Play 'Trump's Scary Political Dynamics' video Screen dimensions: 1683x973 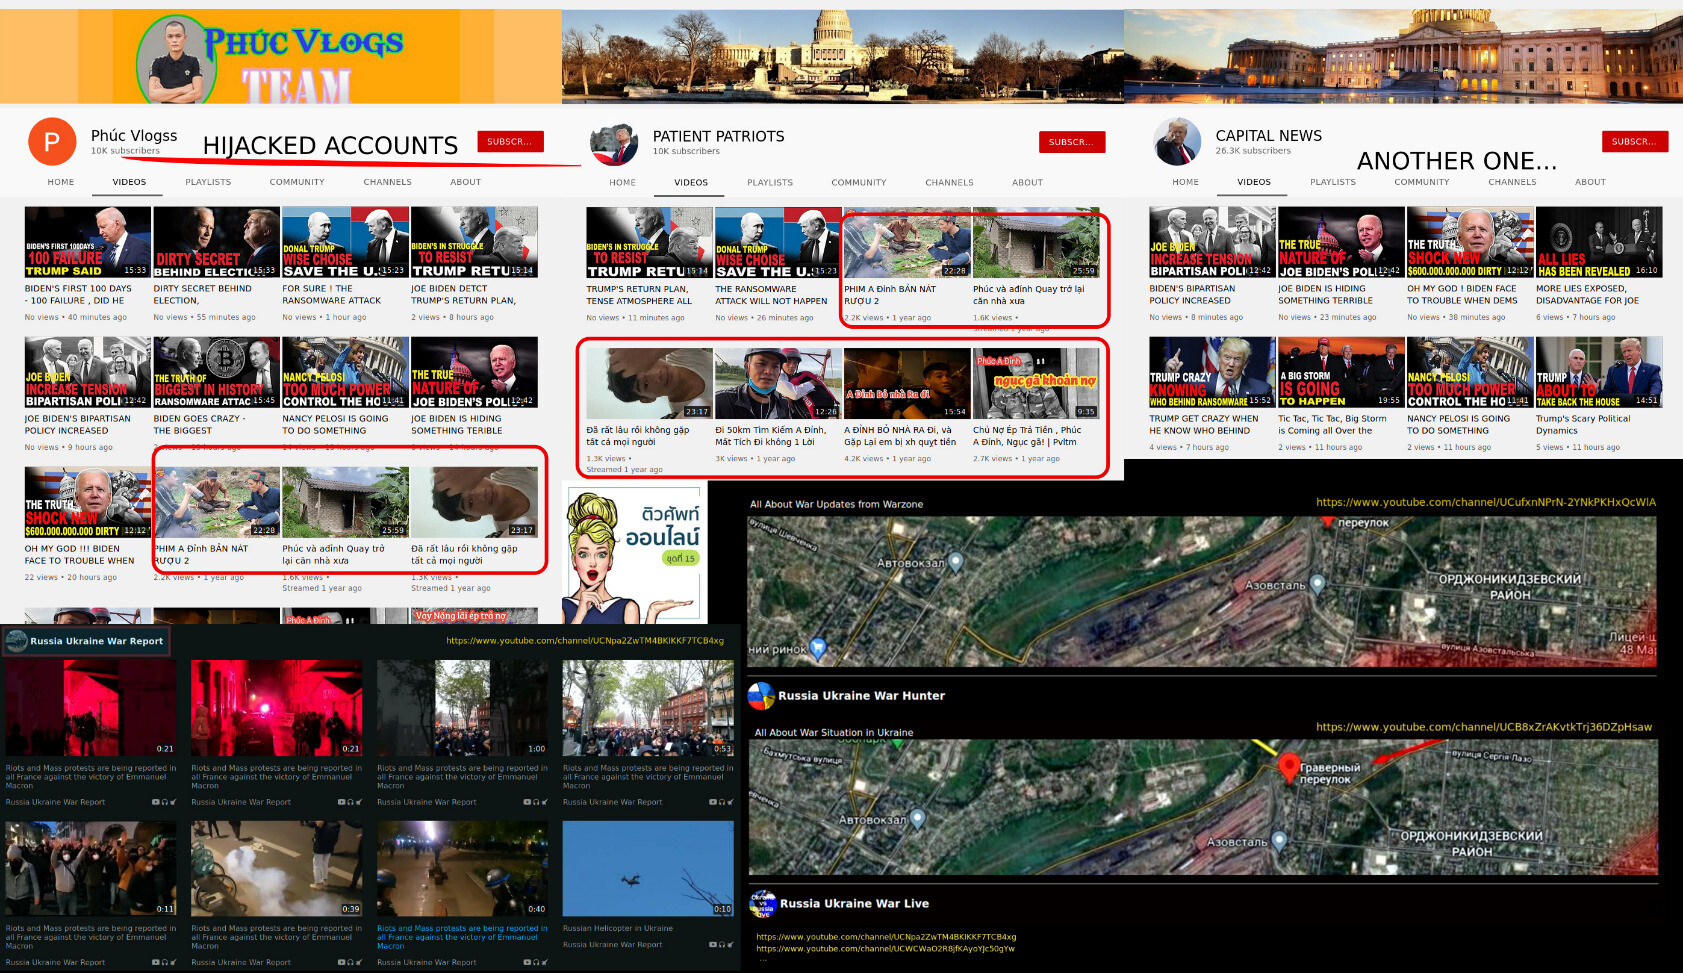[1599, 372]
